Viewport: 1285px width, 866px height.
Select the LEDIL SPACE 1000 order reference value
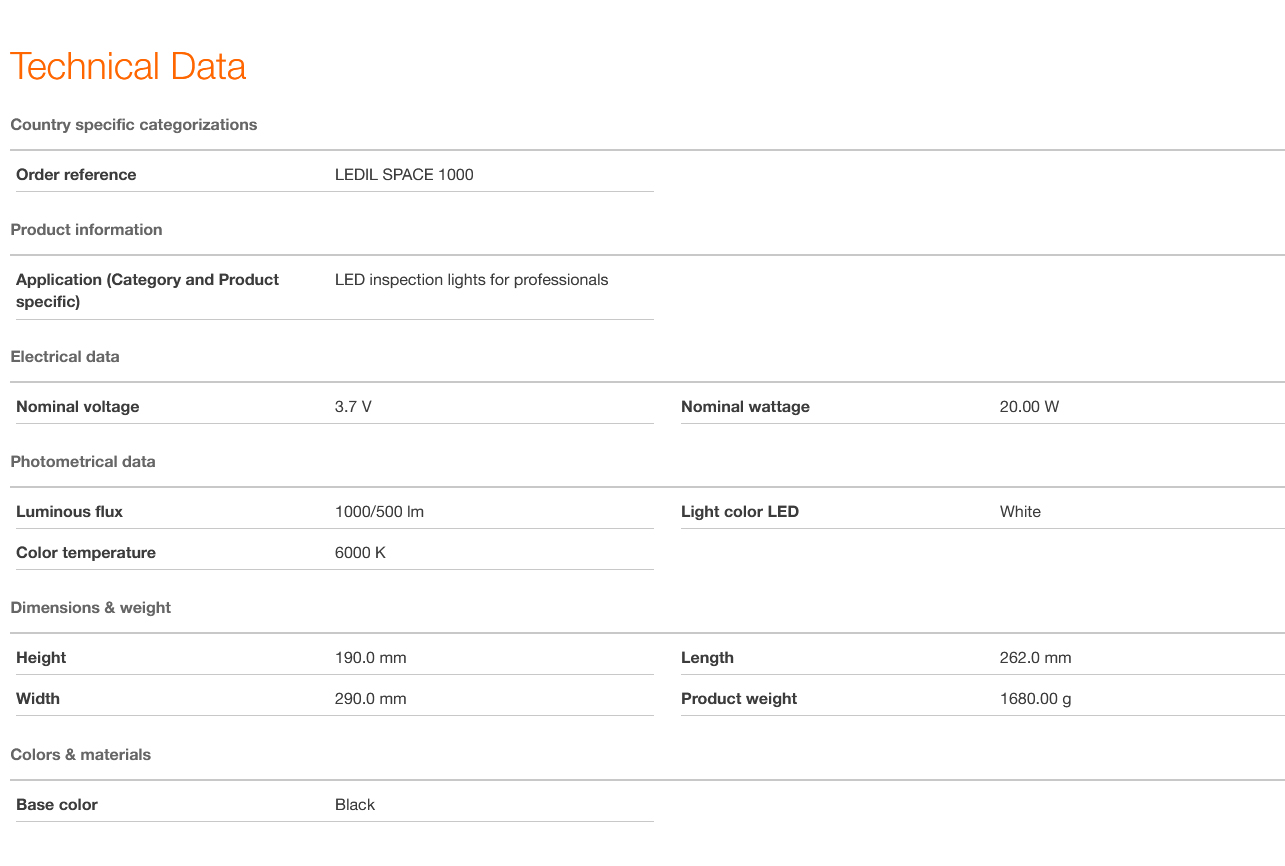tap(404, 175)
